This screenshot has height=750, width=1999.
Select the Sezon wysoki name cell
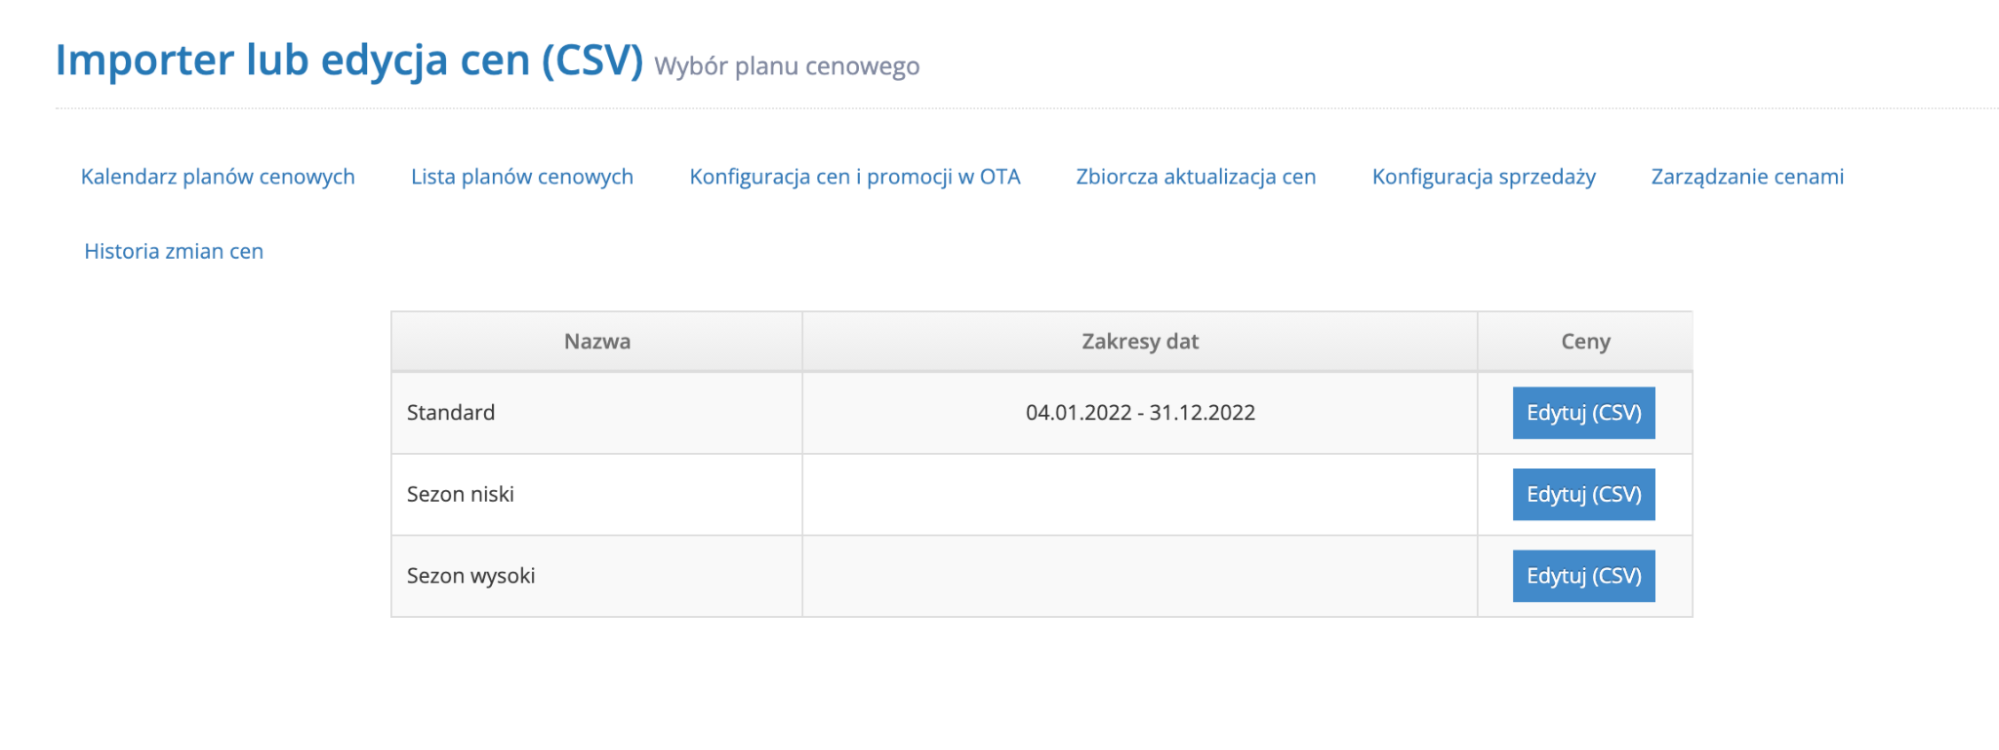pyautogui.click(x=471, y=576)
